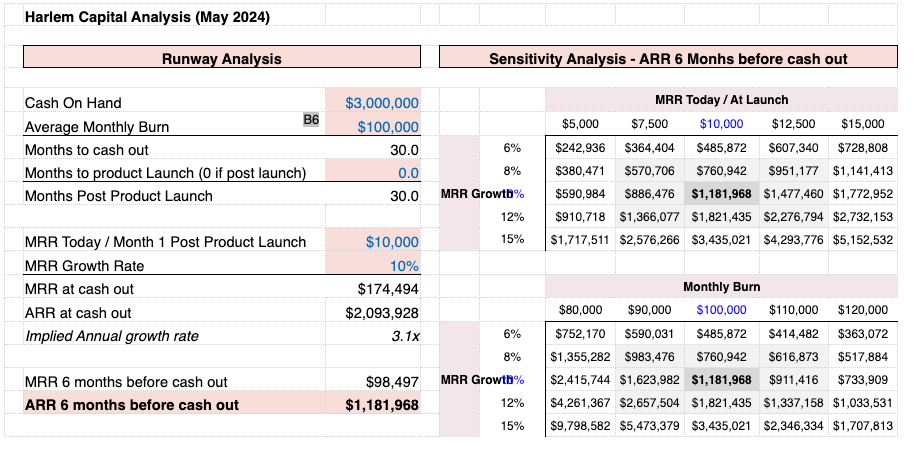Select the $120,000 burn column header
The width and height of the screenshot is (924, 466).
pyautogui.click(x=863, y=310)
